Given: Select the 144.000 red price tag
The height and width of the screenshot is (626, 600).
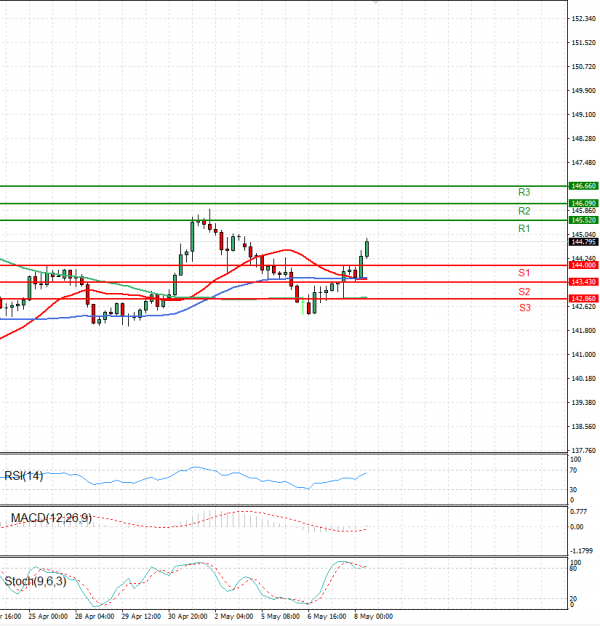Looking at the screenshot, I should point(583,265).
